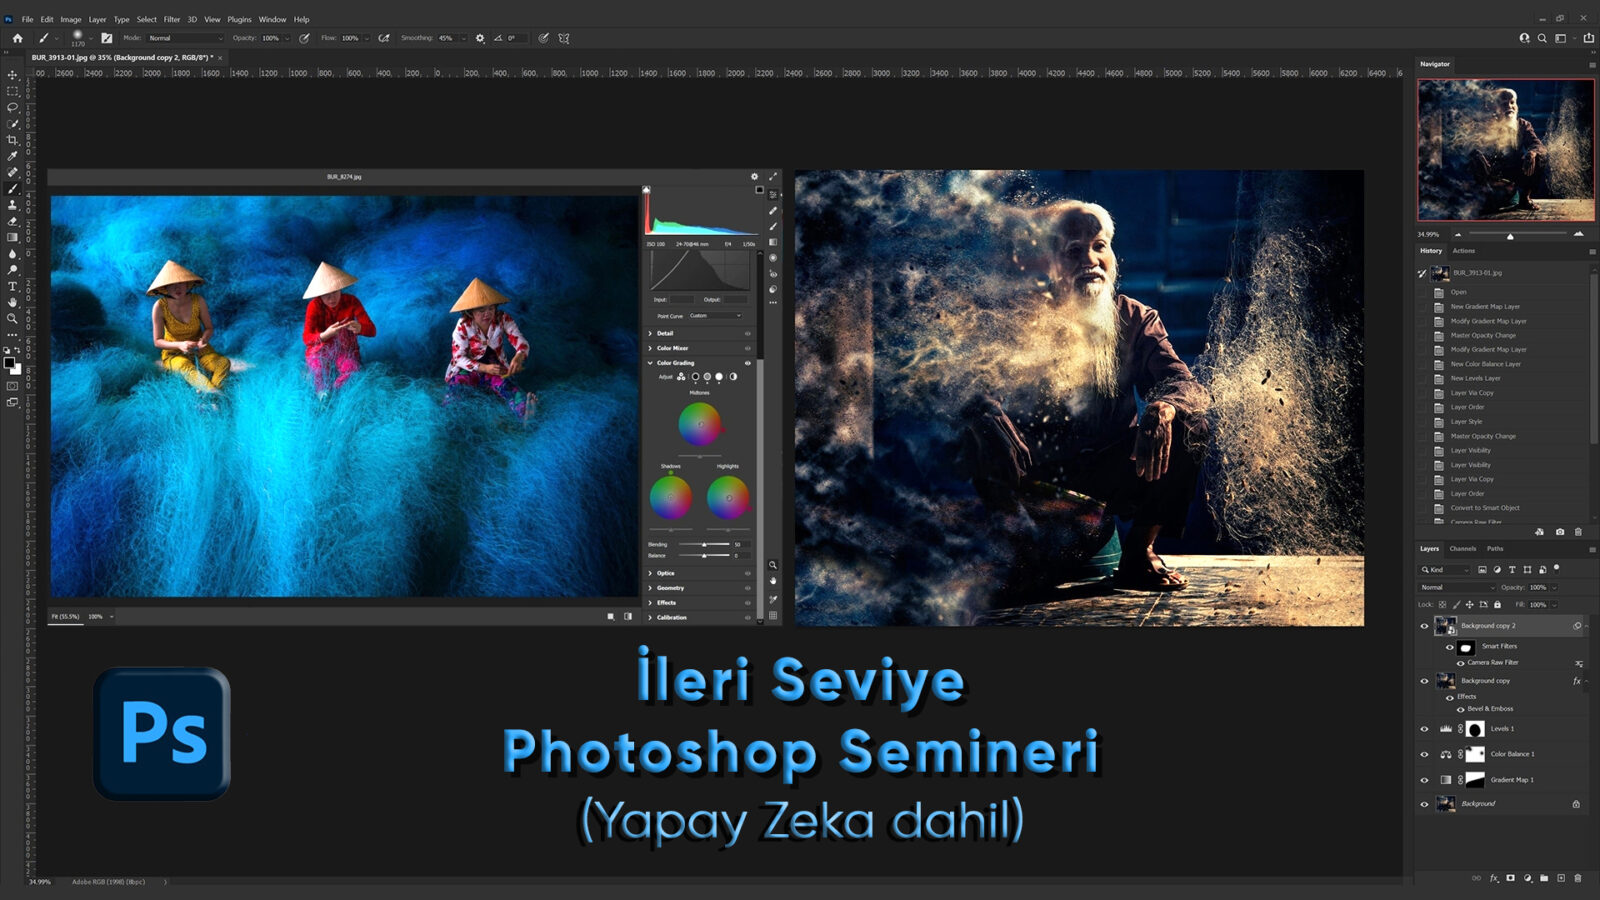
Task: Click the Navigator preview thumbnail
Action: click(1505, 150)
